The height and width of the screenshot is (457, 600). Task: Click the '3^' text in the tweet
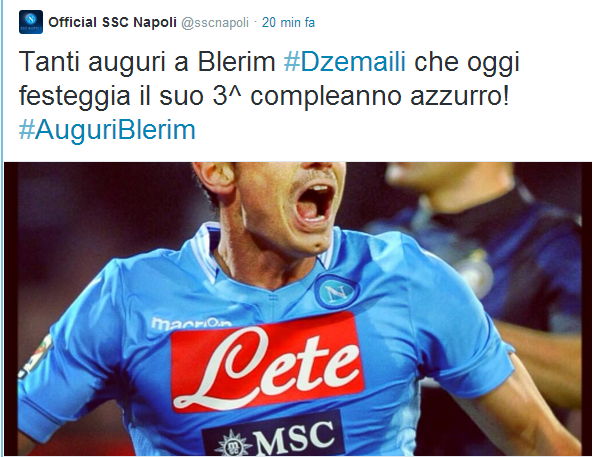point(227,95)
